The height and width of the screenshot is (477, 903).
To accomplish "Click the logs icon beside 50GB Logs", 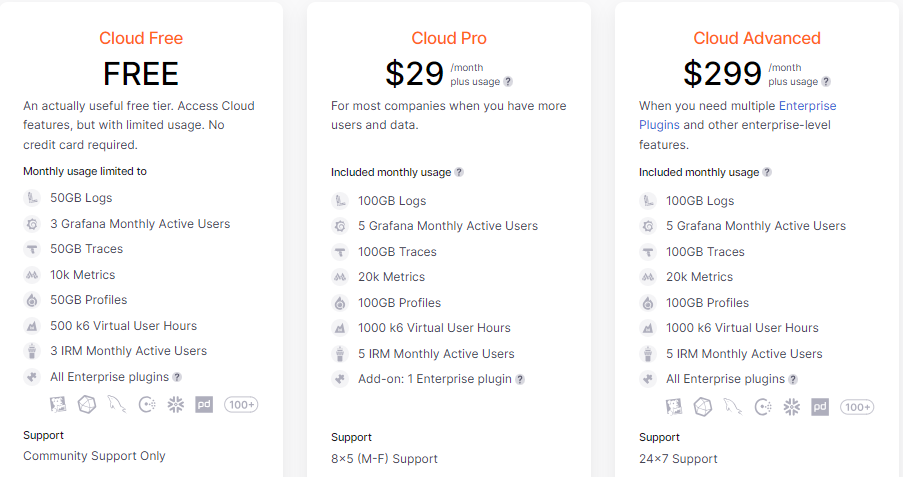I will click(32, 198).
